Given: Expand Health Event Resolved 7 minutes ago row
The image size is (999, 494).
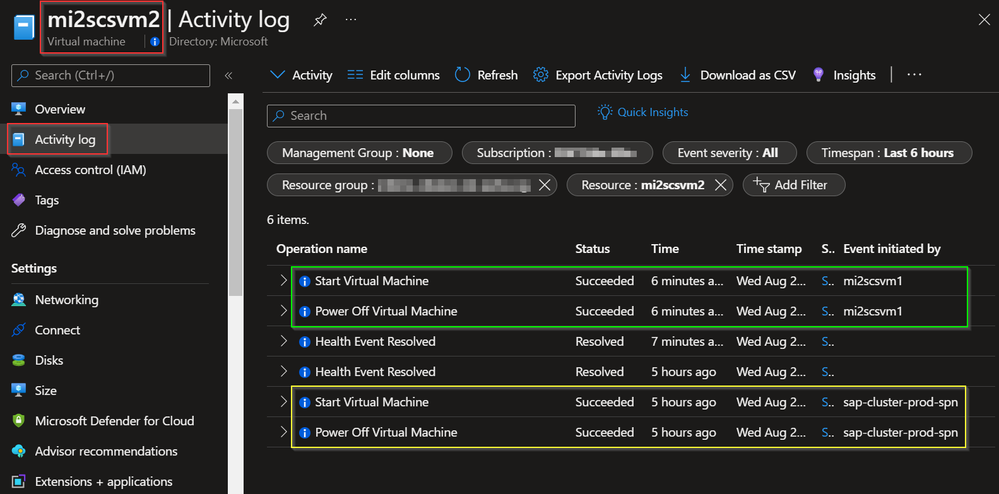Looking at the screenshot, I should point(284,341).
